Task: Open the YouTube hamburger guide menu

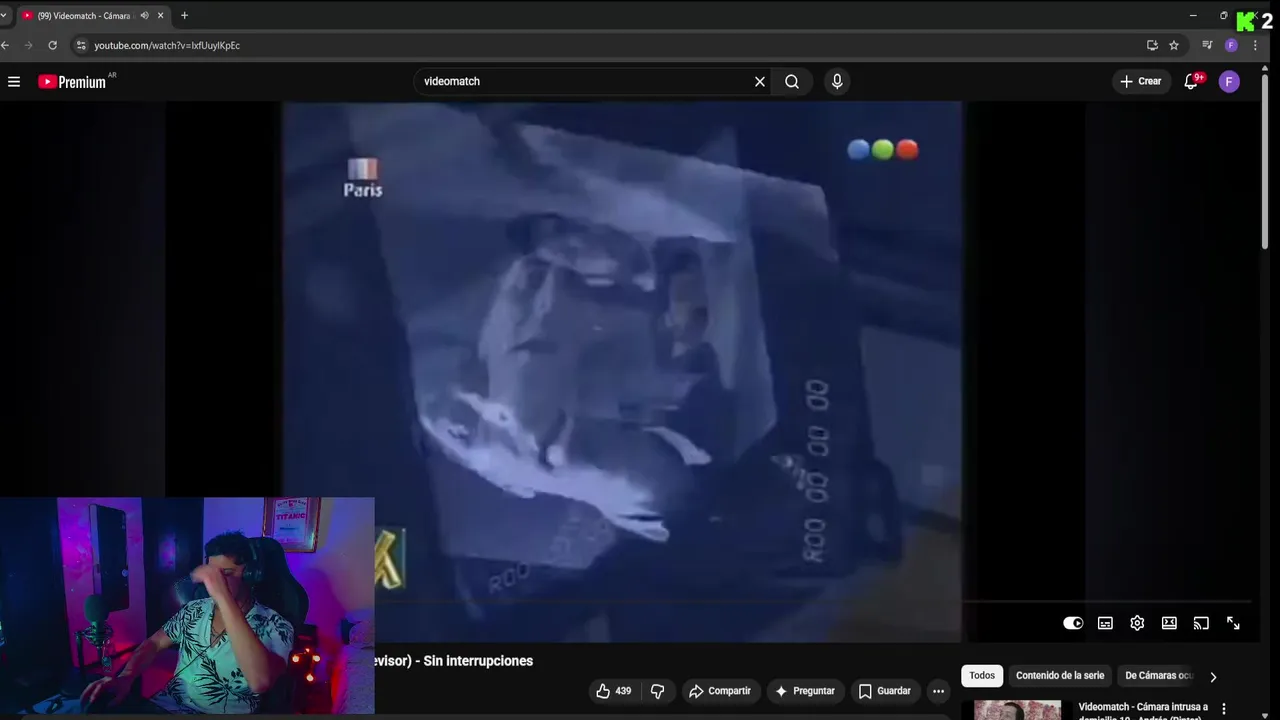Action: [14, 82]
